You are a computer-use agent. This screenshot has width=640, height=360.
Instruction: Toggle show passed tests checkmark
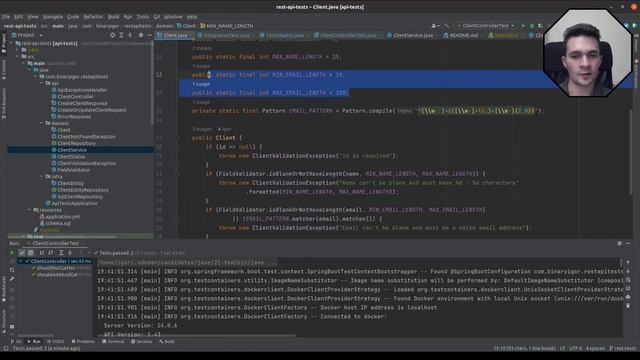pos(22,253)
